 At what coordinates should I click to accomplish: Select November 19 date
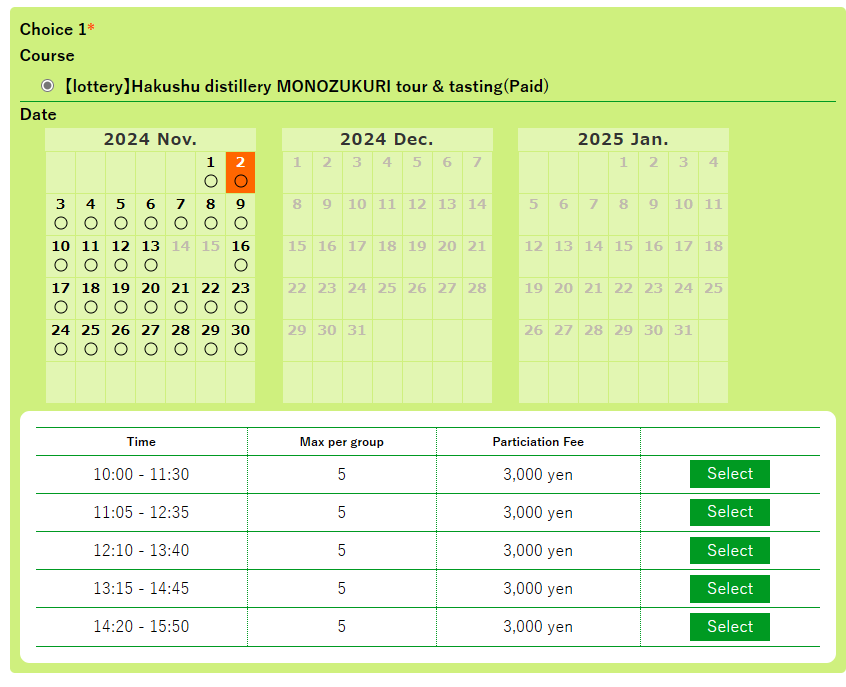[120, 299]
